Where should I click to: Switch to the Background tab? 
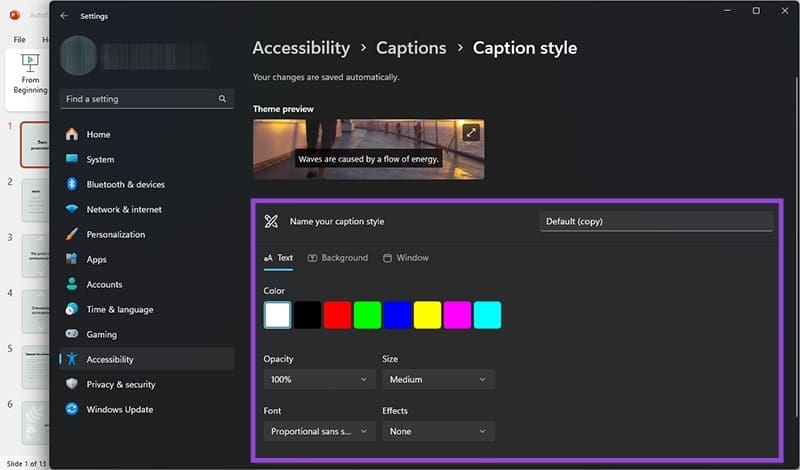[338, 258]
